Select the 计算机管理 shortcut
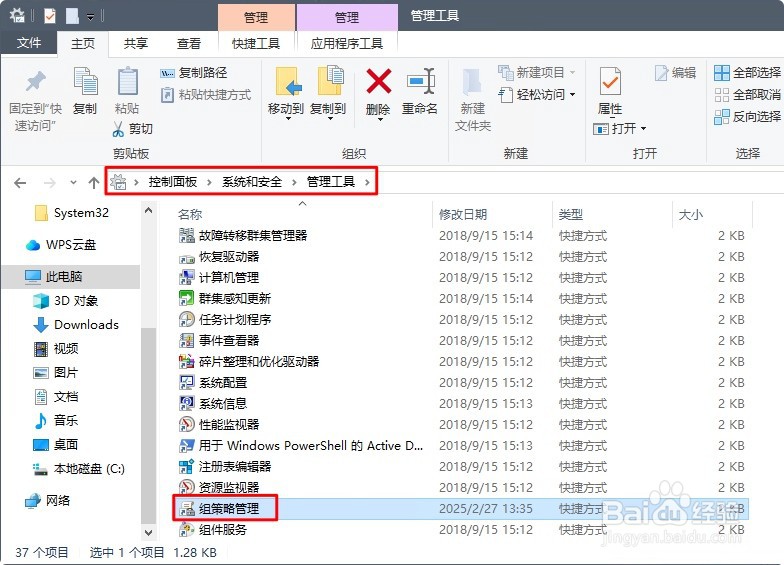This screenshot has height=565, width=784. coord(219,278)
